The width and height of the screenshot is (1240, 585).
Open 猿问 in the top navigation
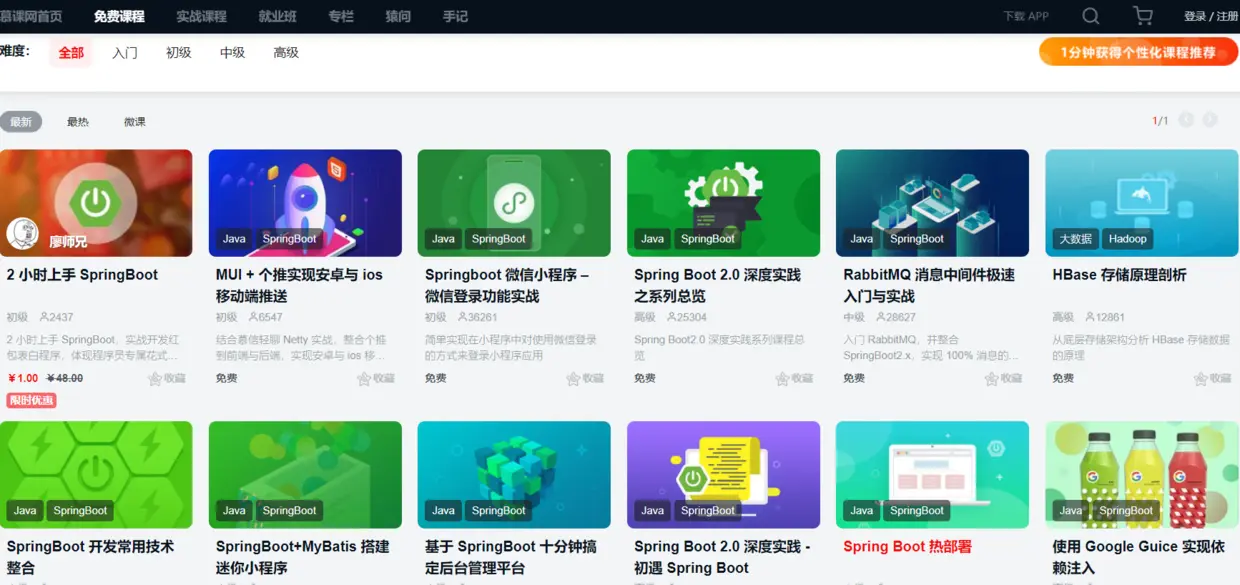[x=398, y=16]
